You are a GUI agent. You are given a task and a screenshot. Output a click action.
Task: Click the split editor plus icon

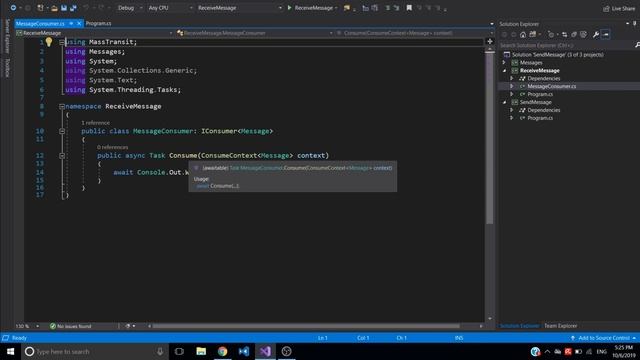(x=490, y=41)
